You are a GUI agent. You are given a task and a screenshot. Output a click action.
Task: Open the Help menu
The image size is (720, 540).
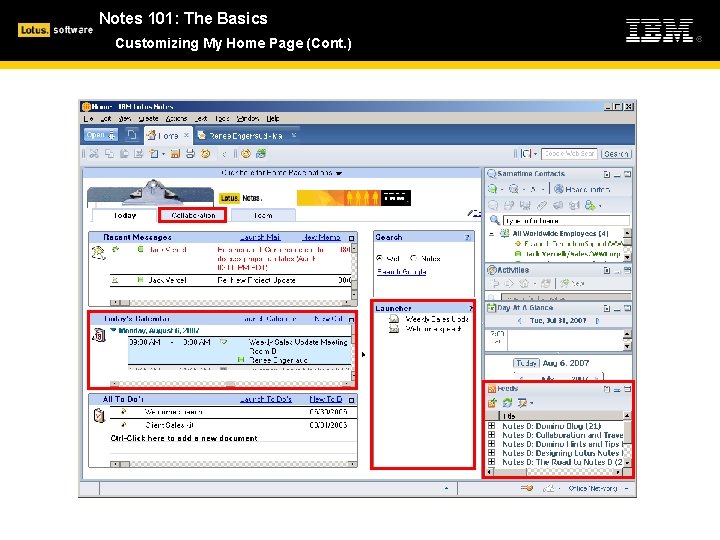[x=273, y=118]
